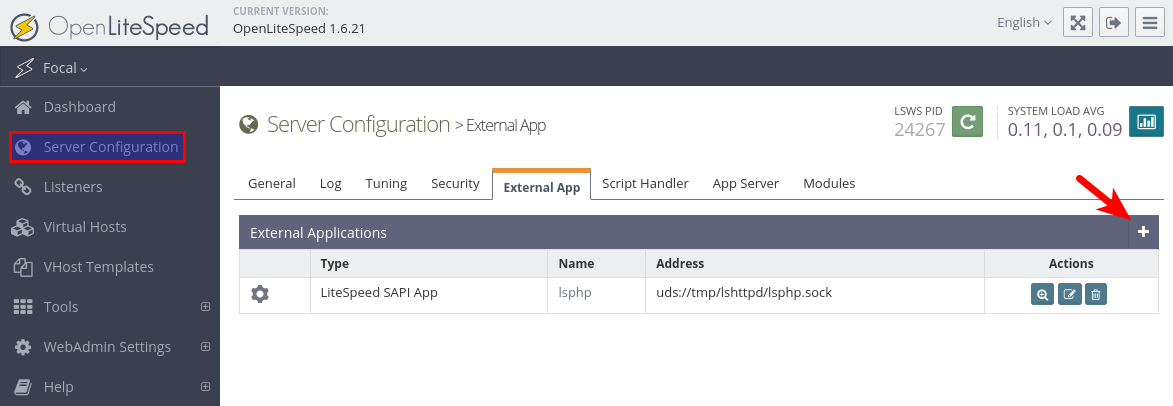Click the green graceful restart icon

966,121
